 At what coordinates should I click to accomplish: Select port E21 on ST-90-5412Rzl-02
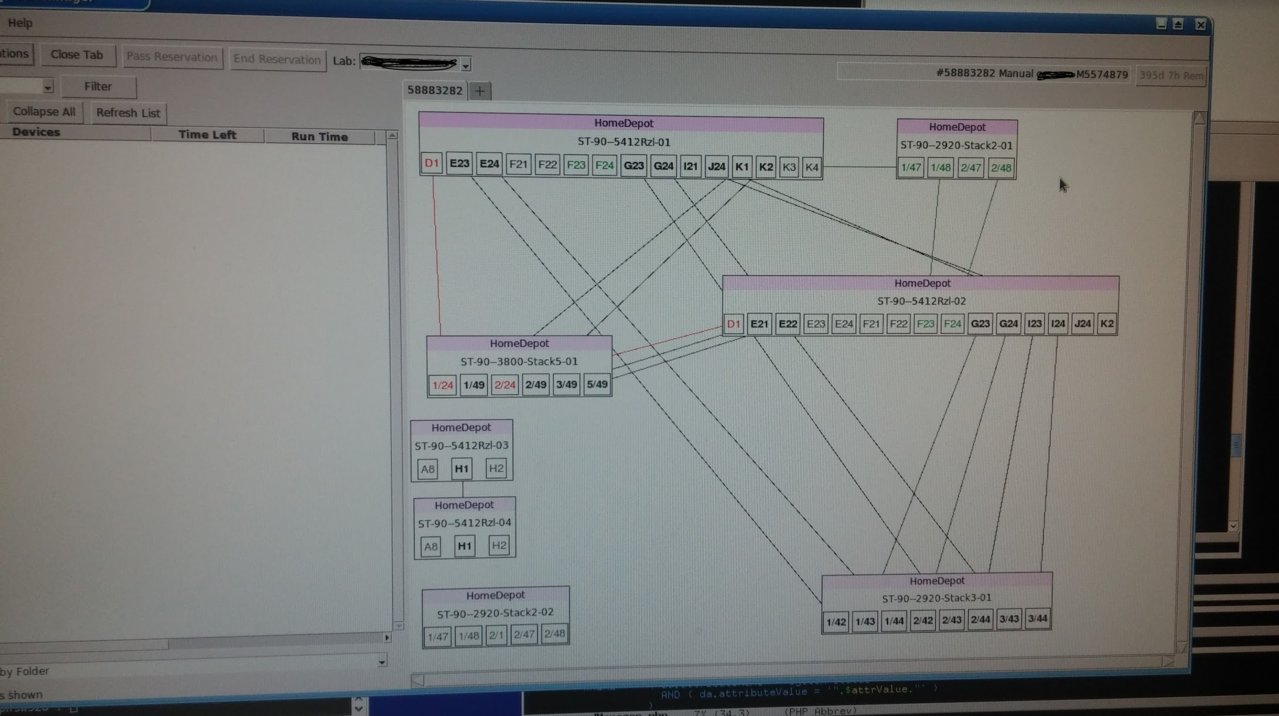pyautogui.click(x=760, y=324)
